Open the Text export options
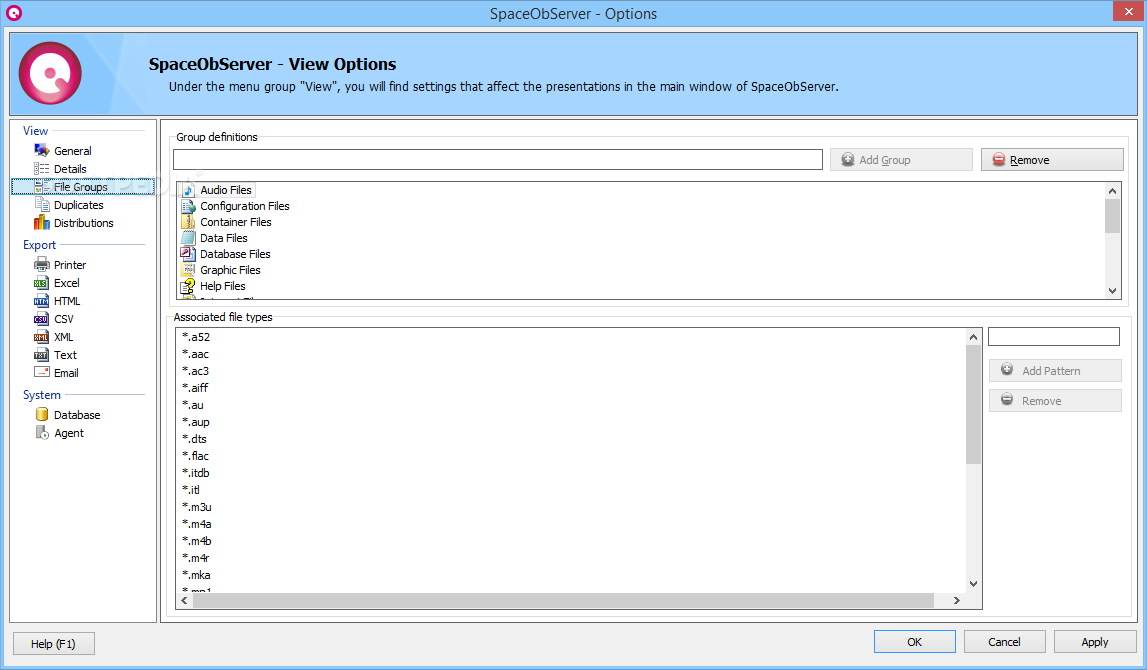Viewport: 1147px width, 670px height. pyautogui.click(x=65, y=355)
